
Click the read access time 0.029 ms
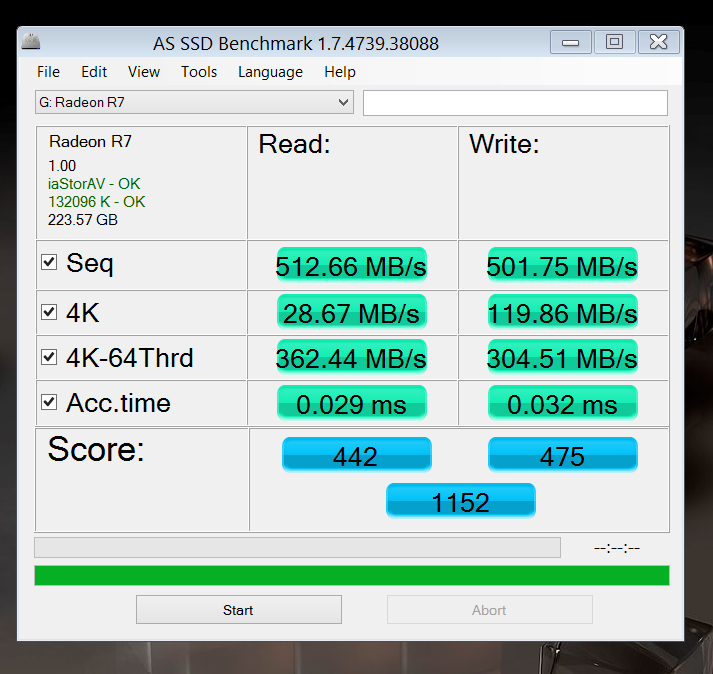(351, 403)
